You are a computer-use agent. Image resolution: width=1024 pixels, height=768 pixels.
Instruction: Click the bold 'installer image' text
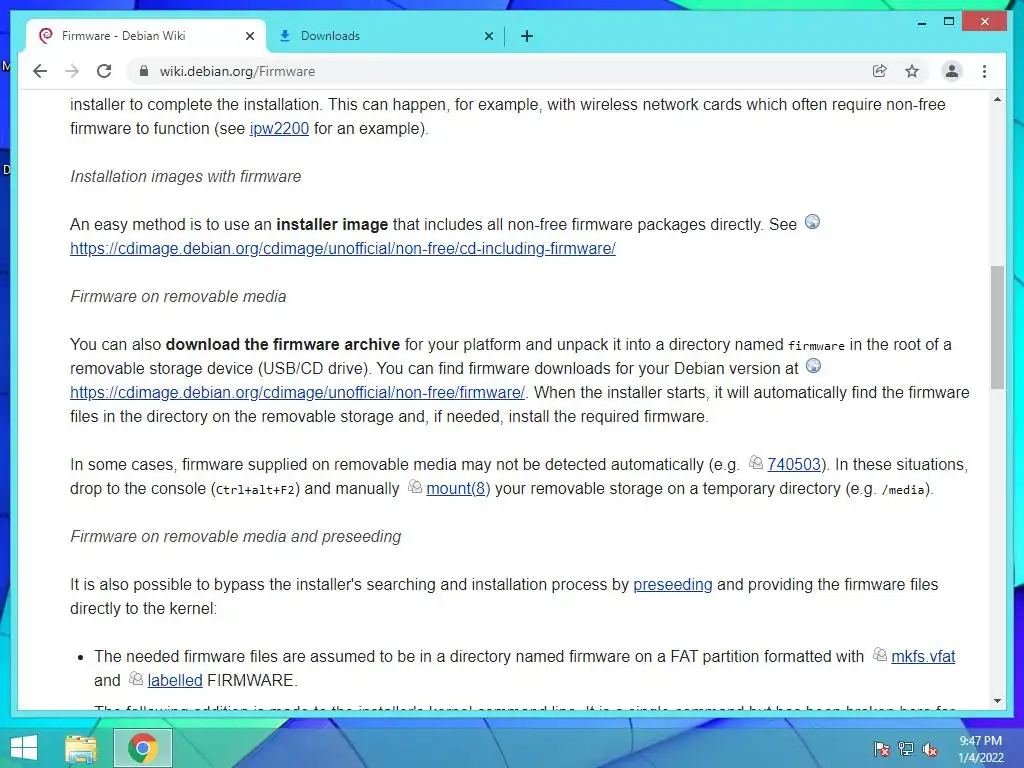332,225
